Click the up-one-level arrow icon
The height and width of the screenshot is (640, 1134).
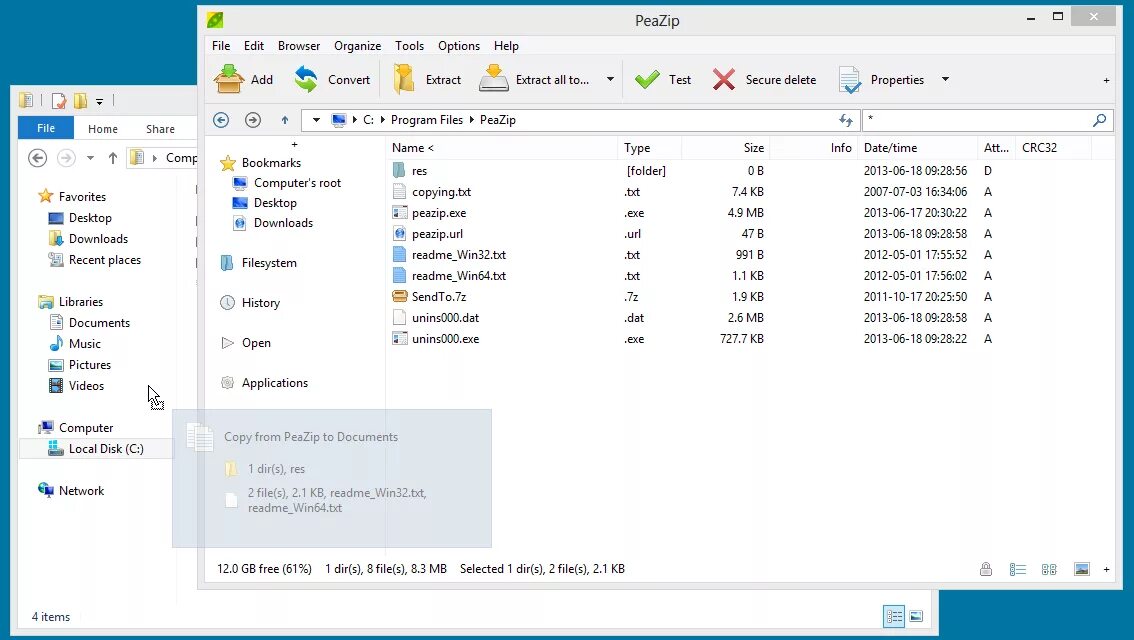285,120
